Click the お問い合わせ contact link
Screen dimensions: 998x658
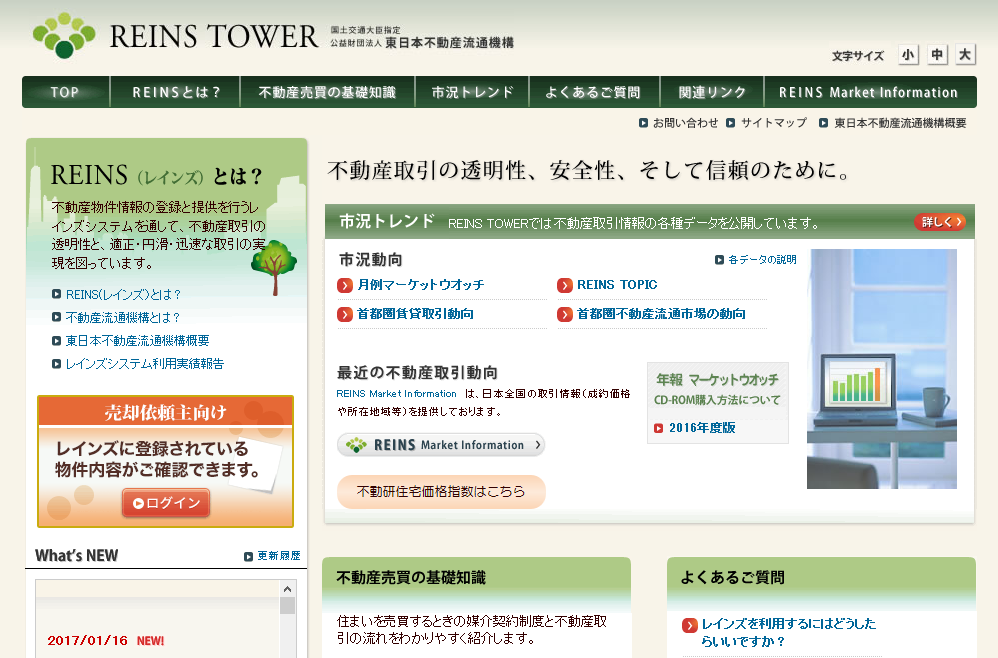(x=684, y=123)
